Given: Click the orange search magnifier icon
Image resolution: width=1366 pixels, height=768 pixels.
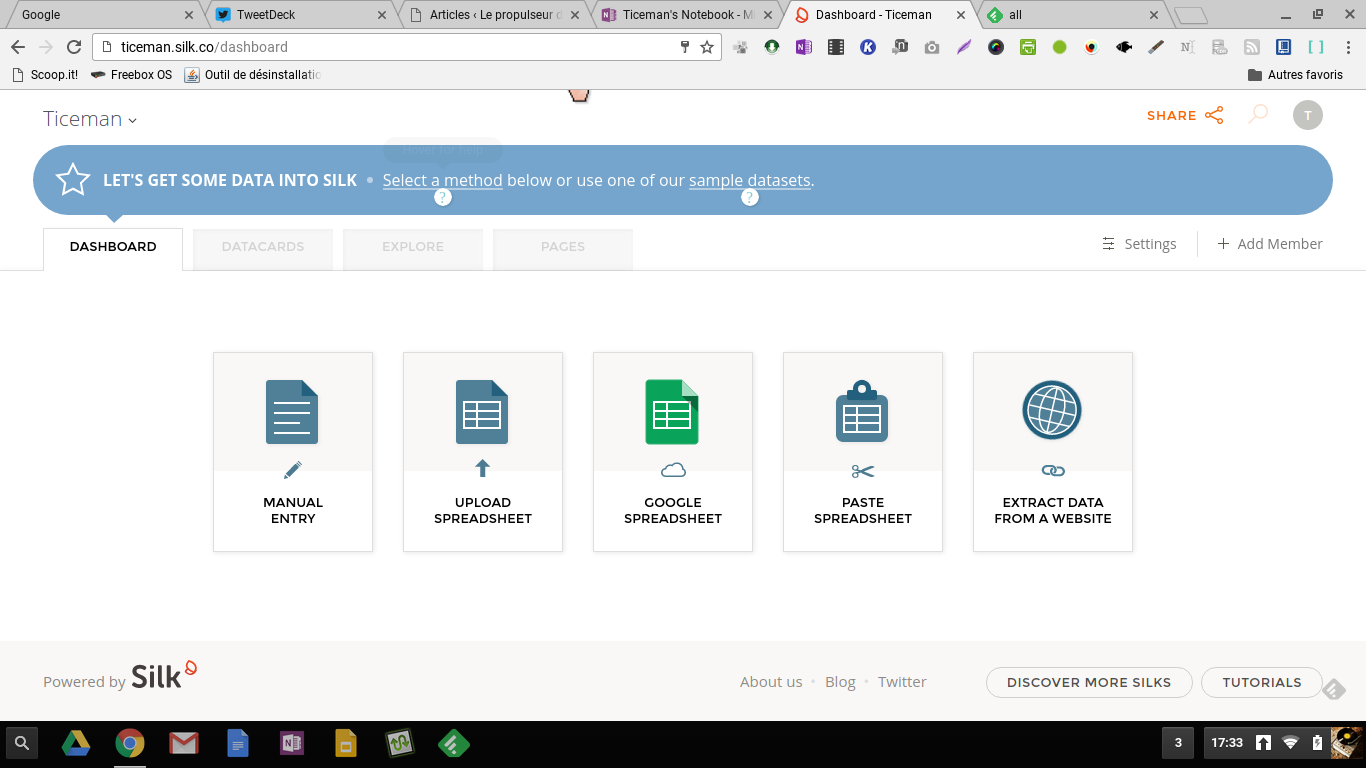Looking at the screenshot, I should pyautogui.click(x=1258, y=115).
